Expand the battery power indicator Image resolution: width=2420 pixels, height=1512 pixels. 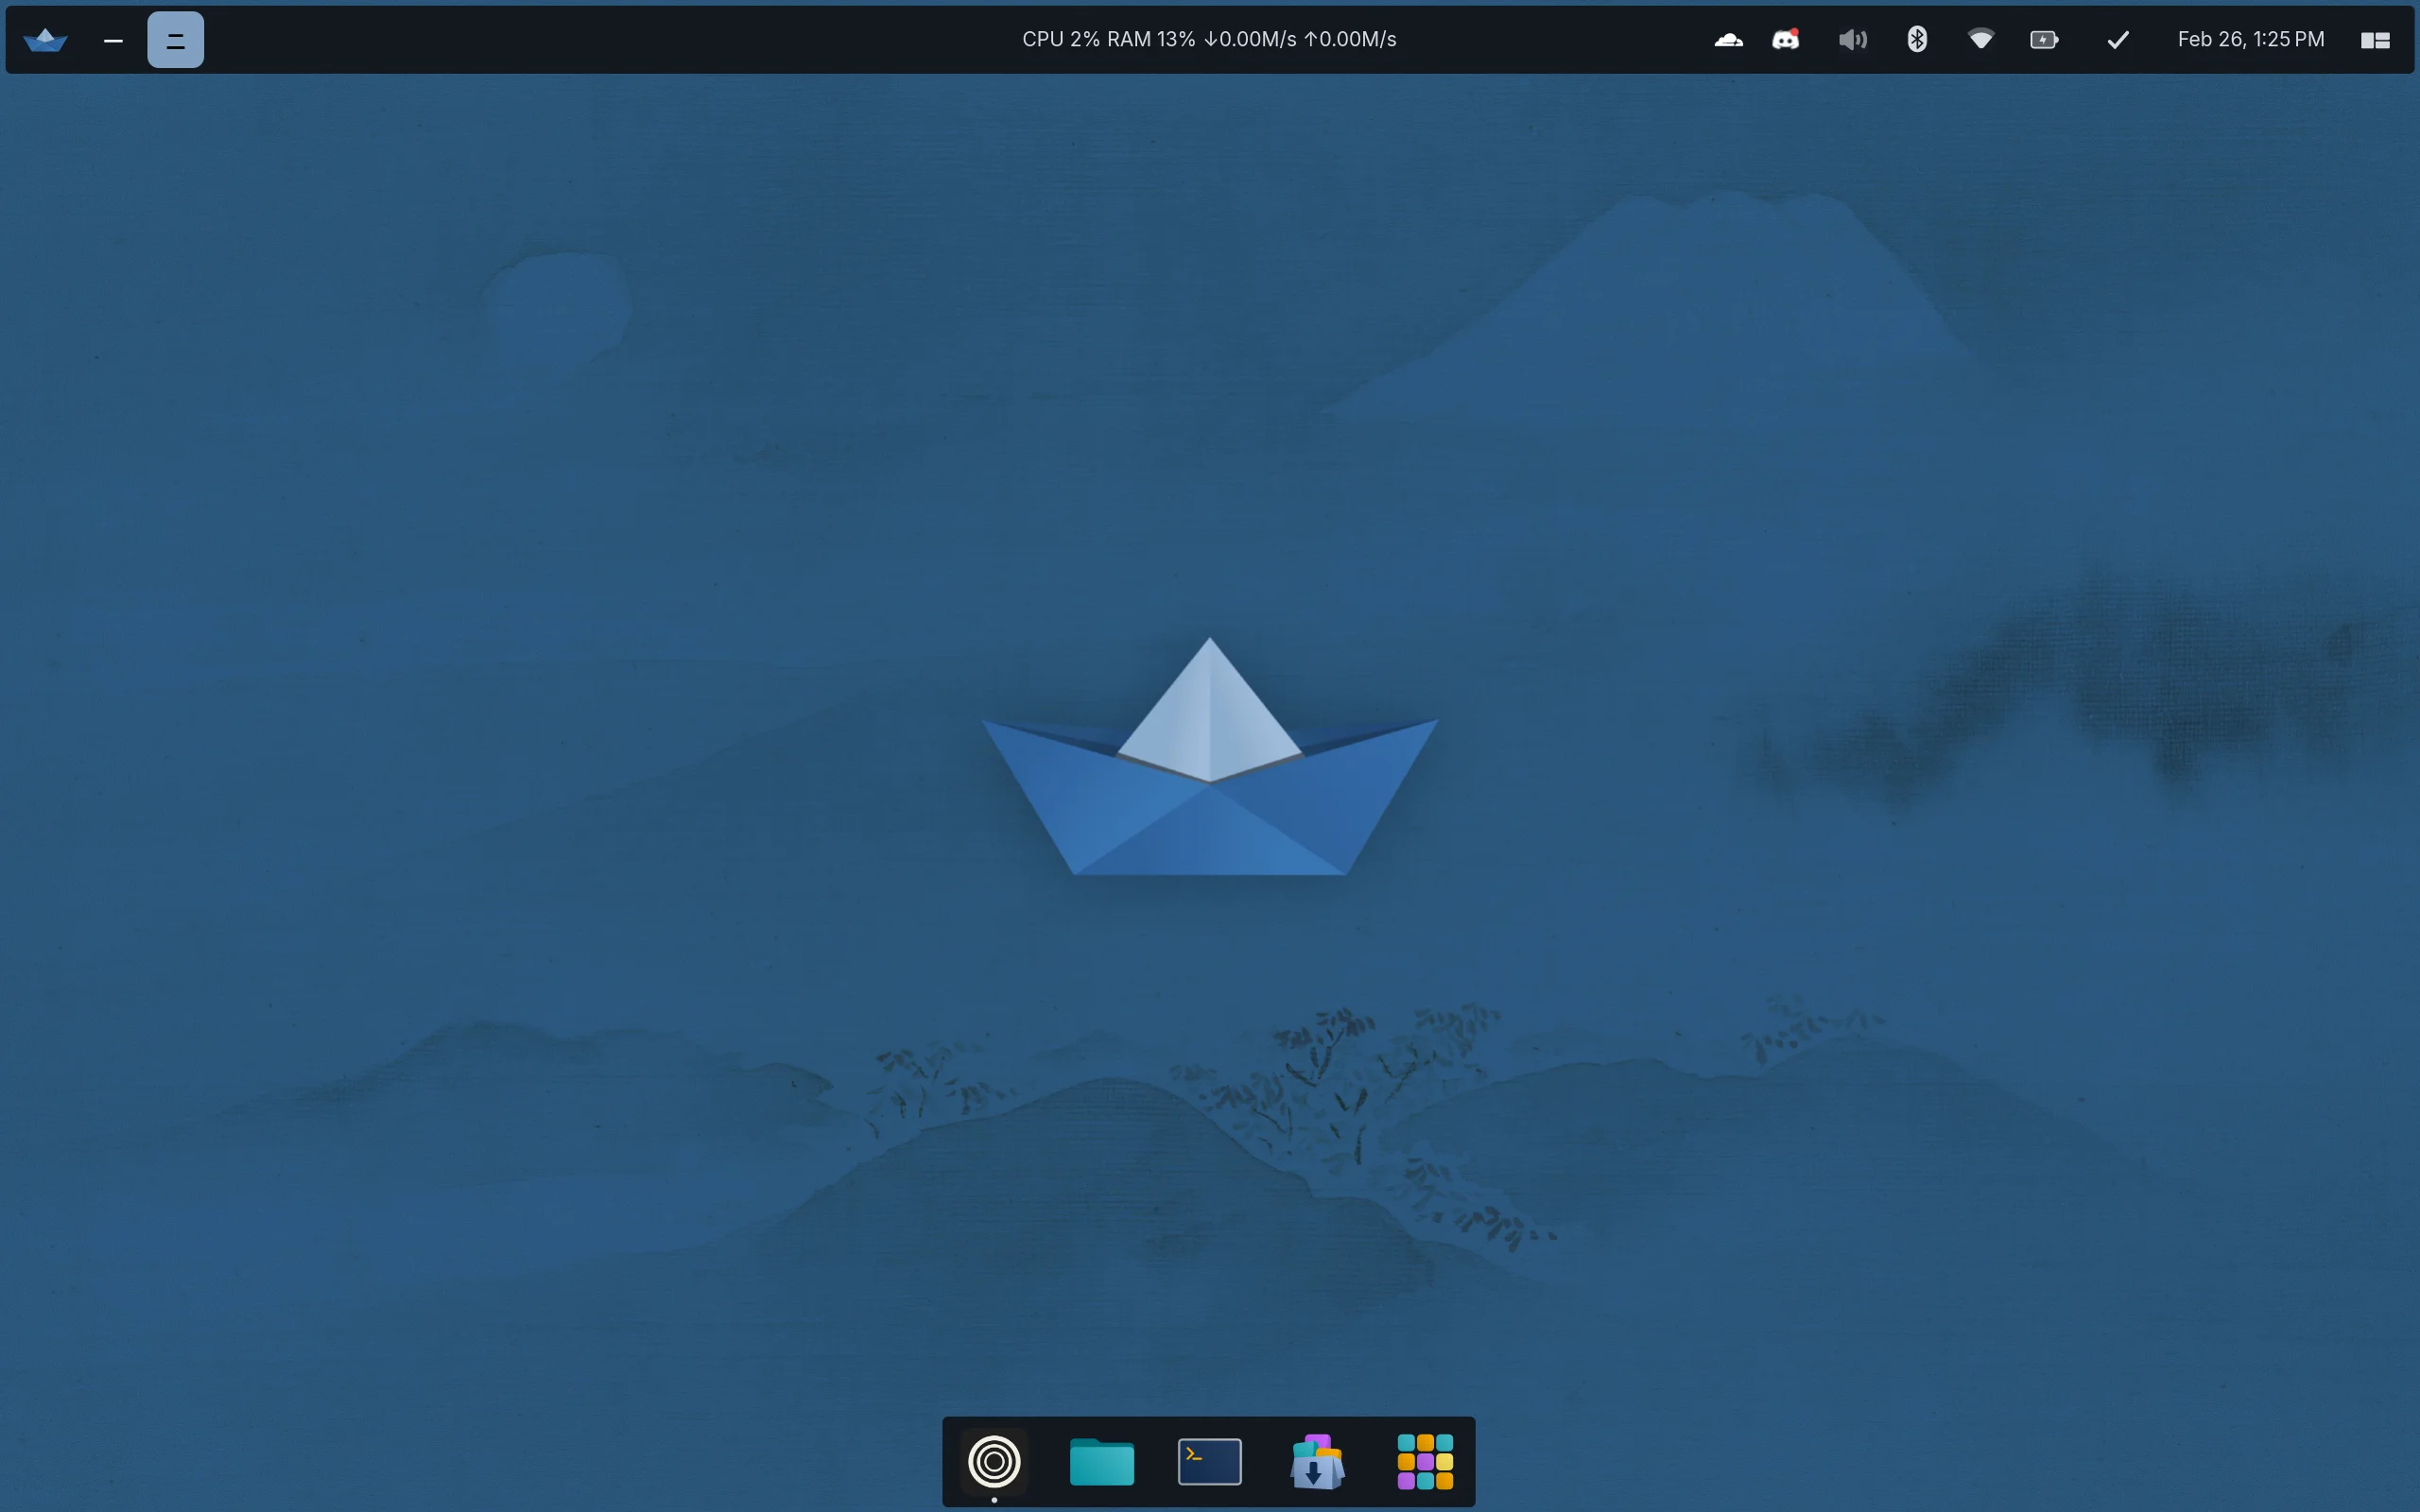point(2043,40)
